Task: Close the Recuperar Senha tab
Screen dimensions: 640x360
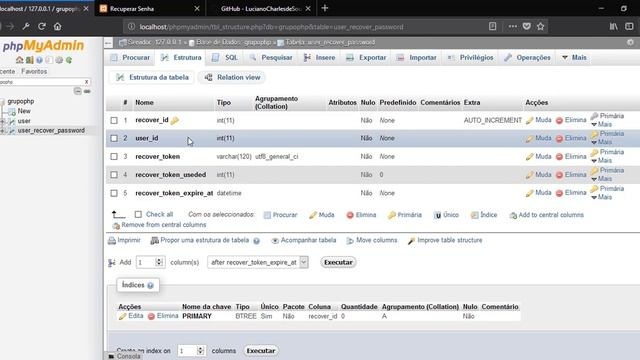Action: (197, 8)
